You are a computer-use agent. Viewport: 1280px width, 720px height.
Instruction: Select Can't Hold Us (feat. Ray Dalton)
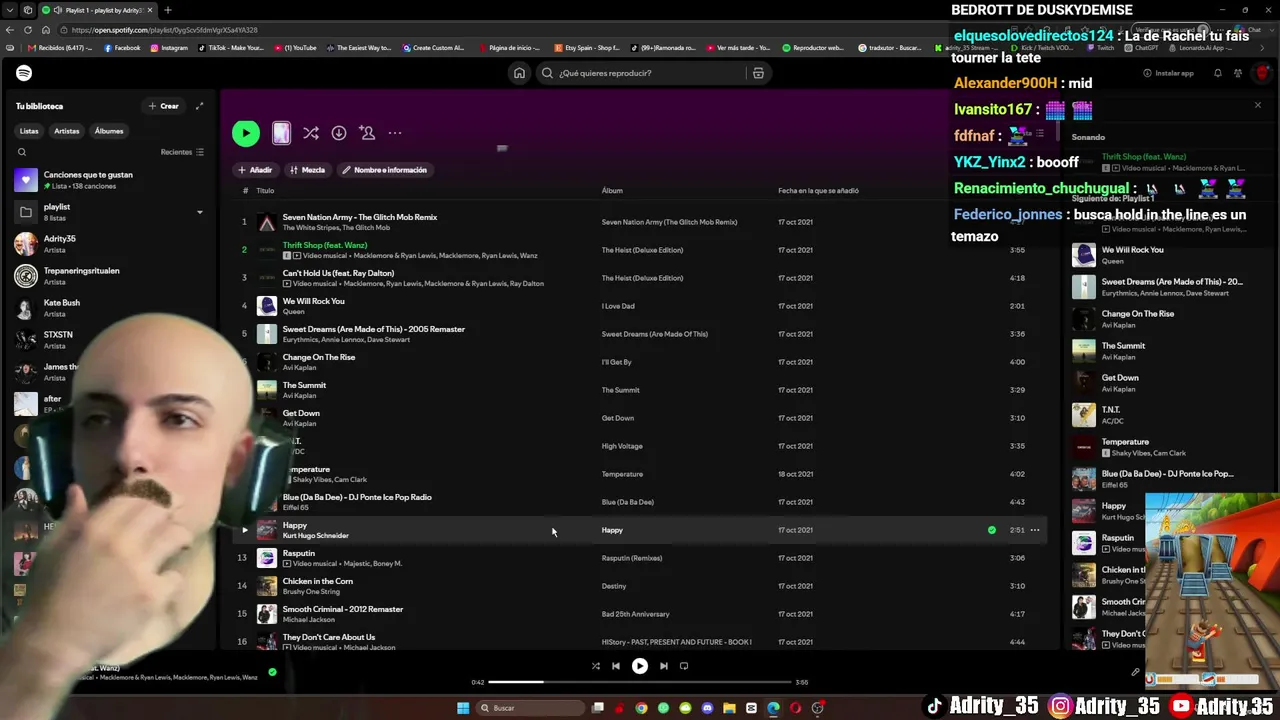click(338, 273)
